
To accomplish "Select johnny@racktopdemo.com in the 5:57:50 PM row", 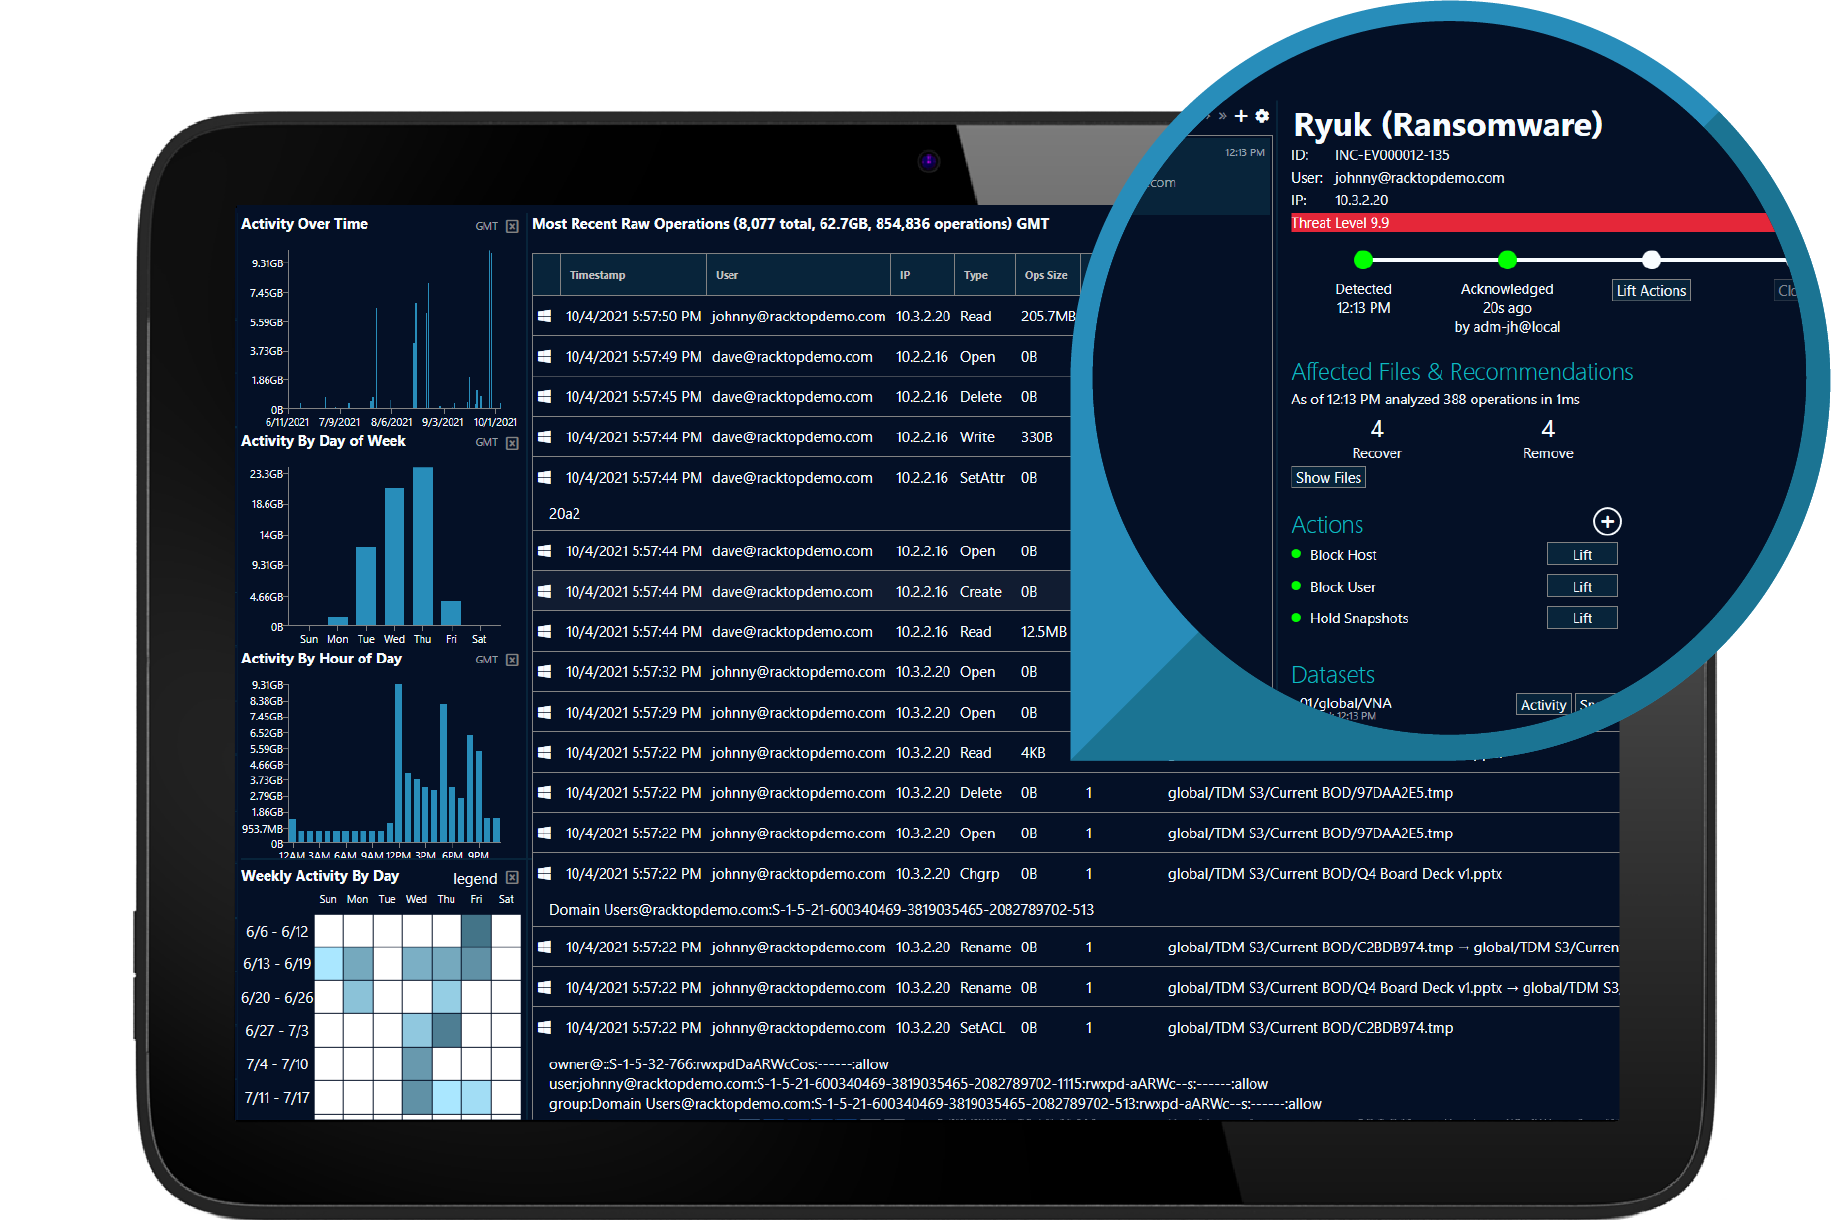I will (x=798, y=316).
